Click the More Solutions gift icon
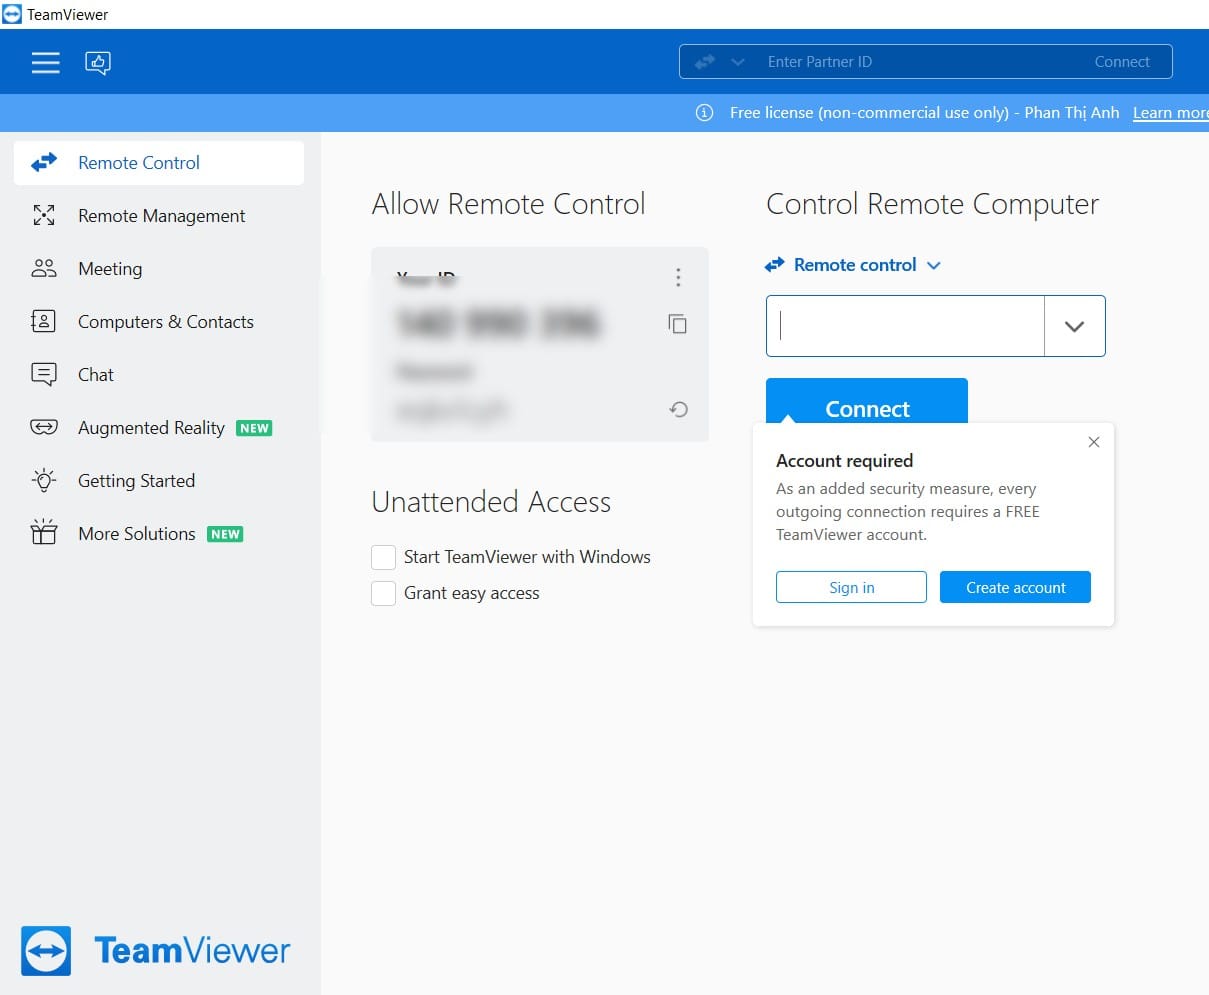Viewport: 1209px width, 995px height. [44, 532]
